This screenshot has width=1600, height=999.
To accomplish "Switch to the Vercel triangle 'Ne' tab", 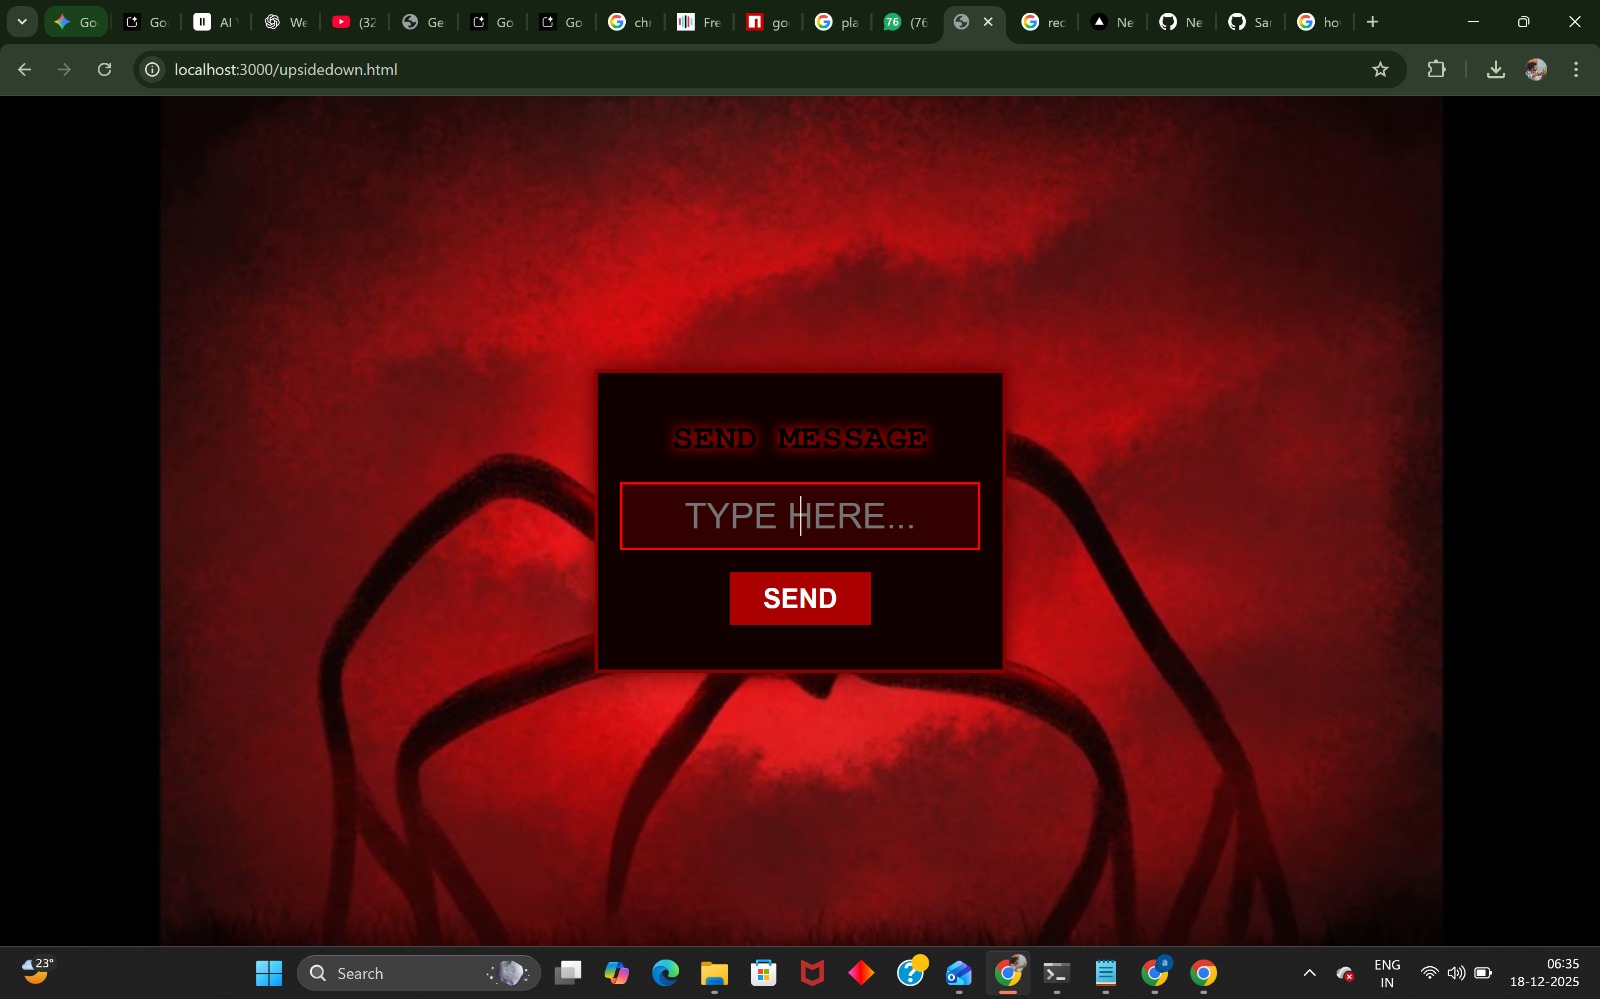I will click(x=1113, y=22).
